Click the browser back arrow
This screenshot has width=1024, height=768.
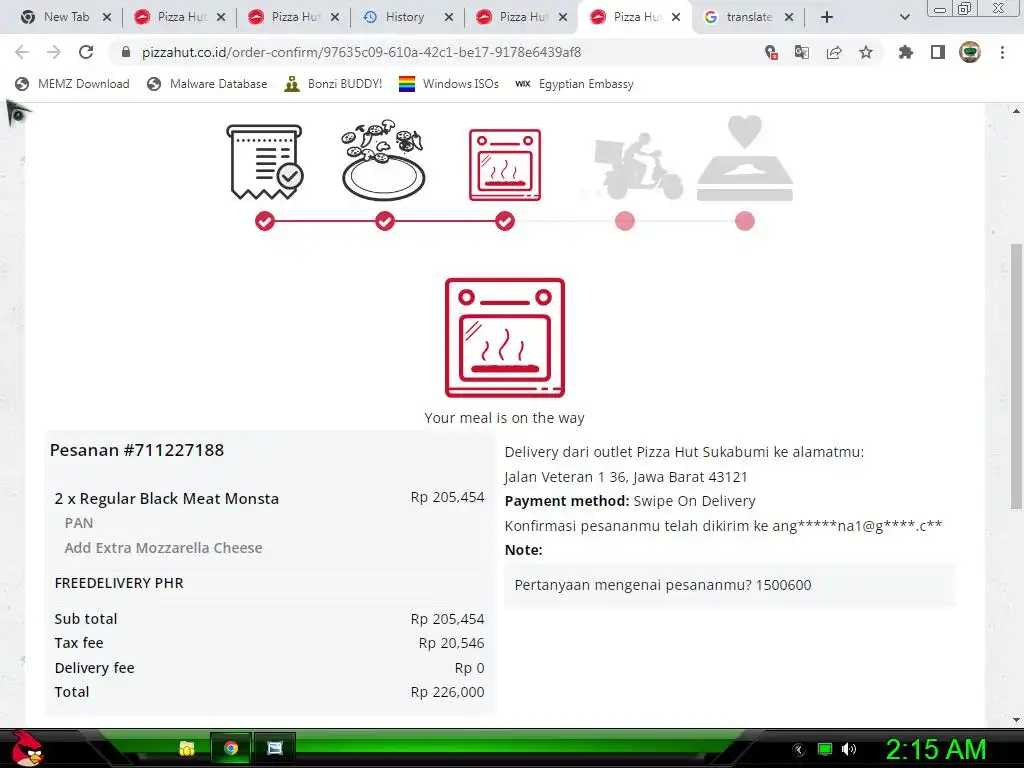22,52
